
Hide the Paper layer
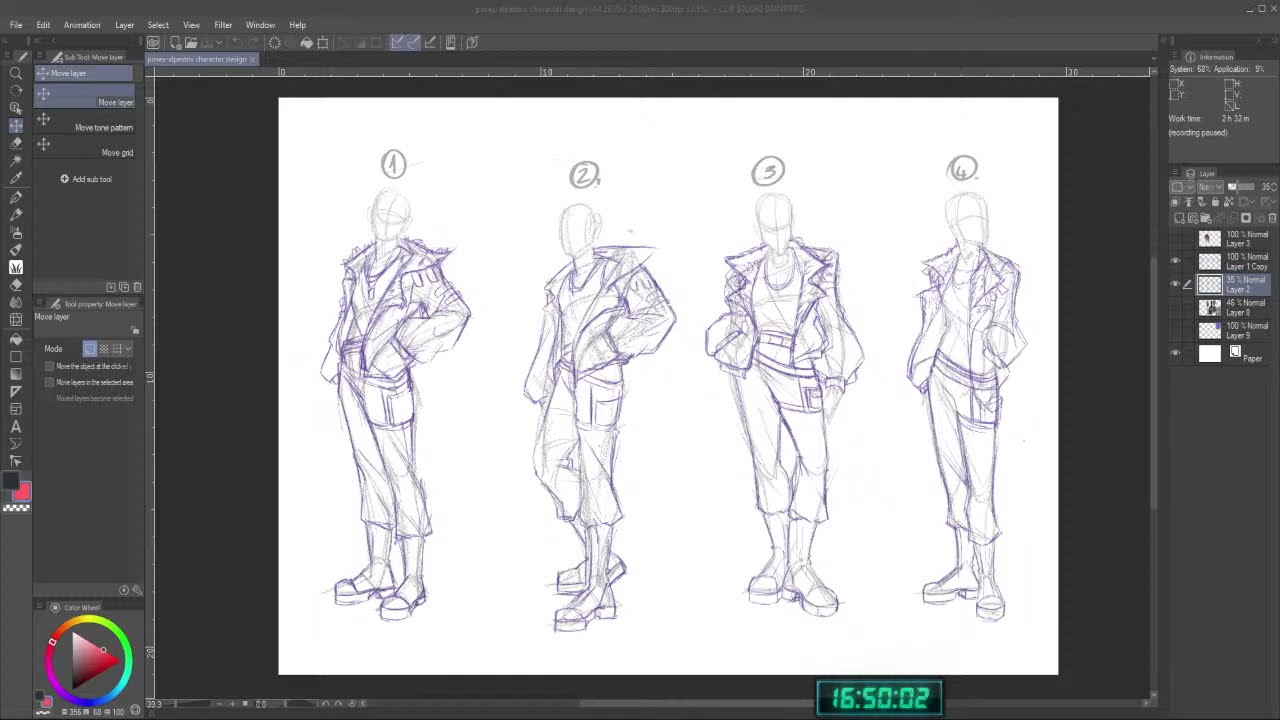pos(1175,353)
